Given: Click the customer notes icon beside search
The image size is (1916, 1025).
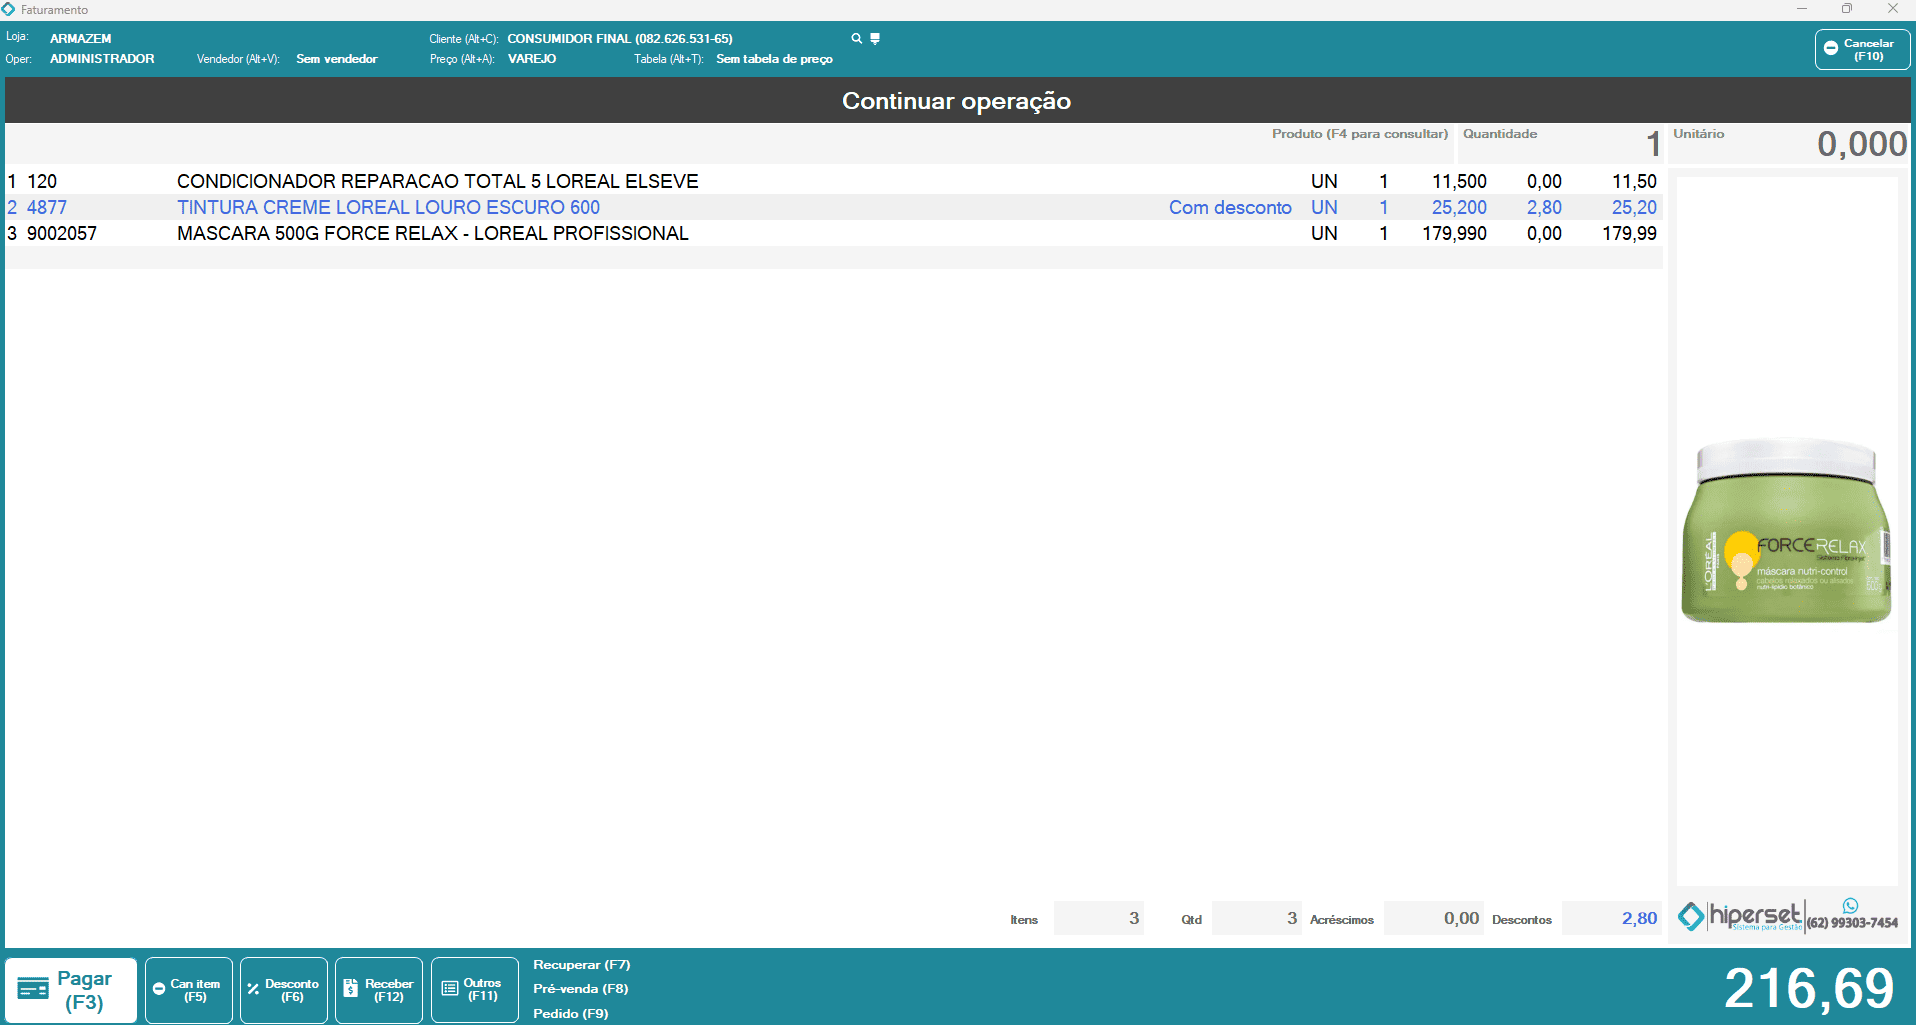Looking at the screenshot, I should [875, 39].
